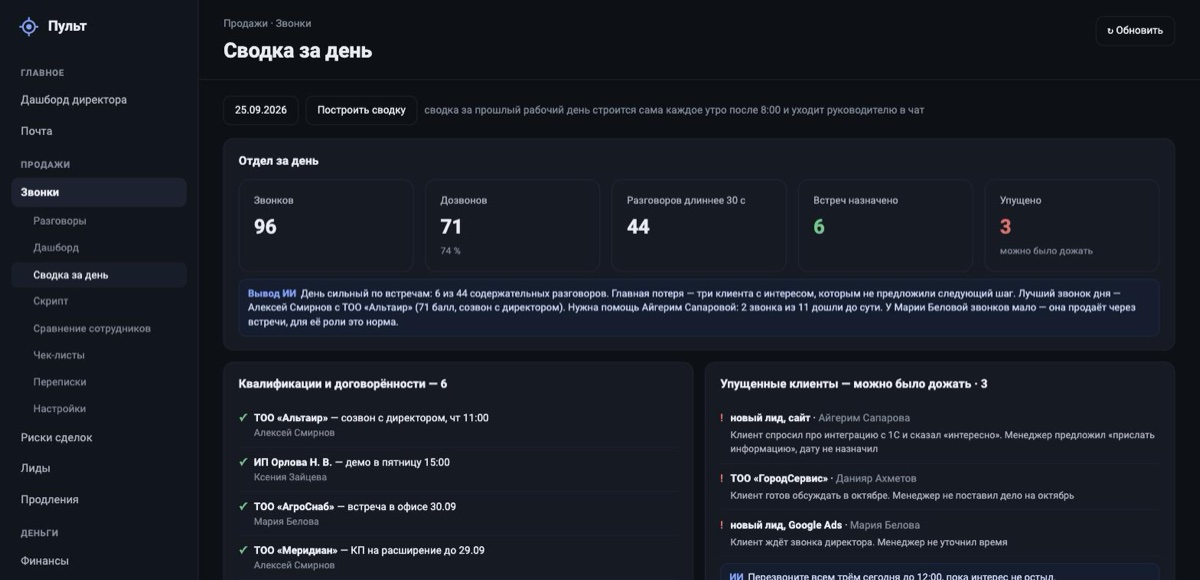Select Сводка за день sidebar item
The image size is (1200, 580).
(99, 275)
